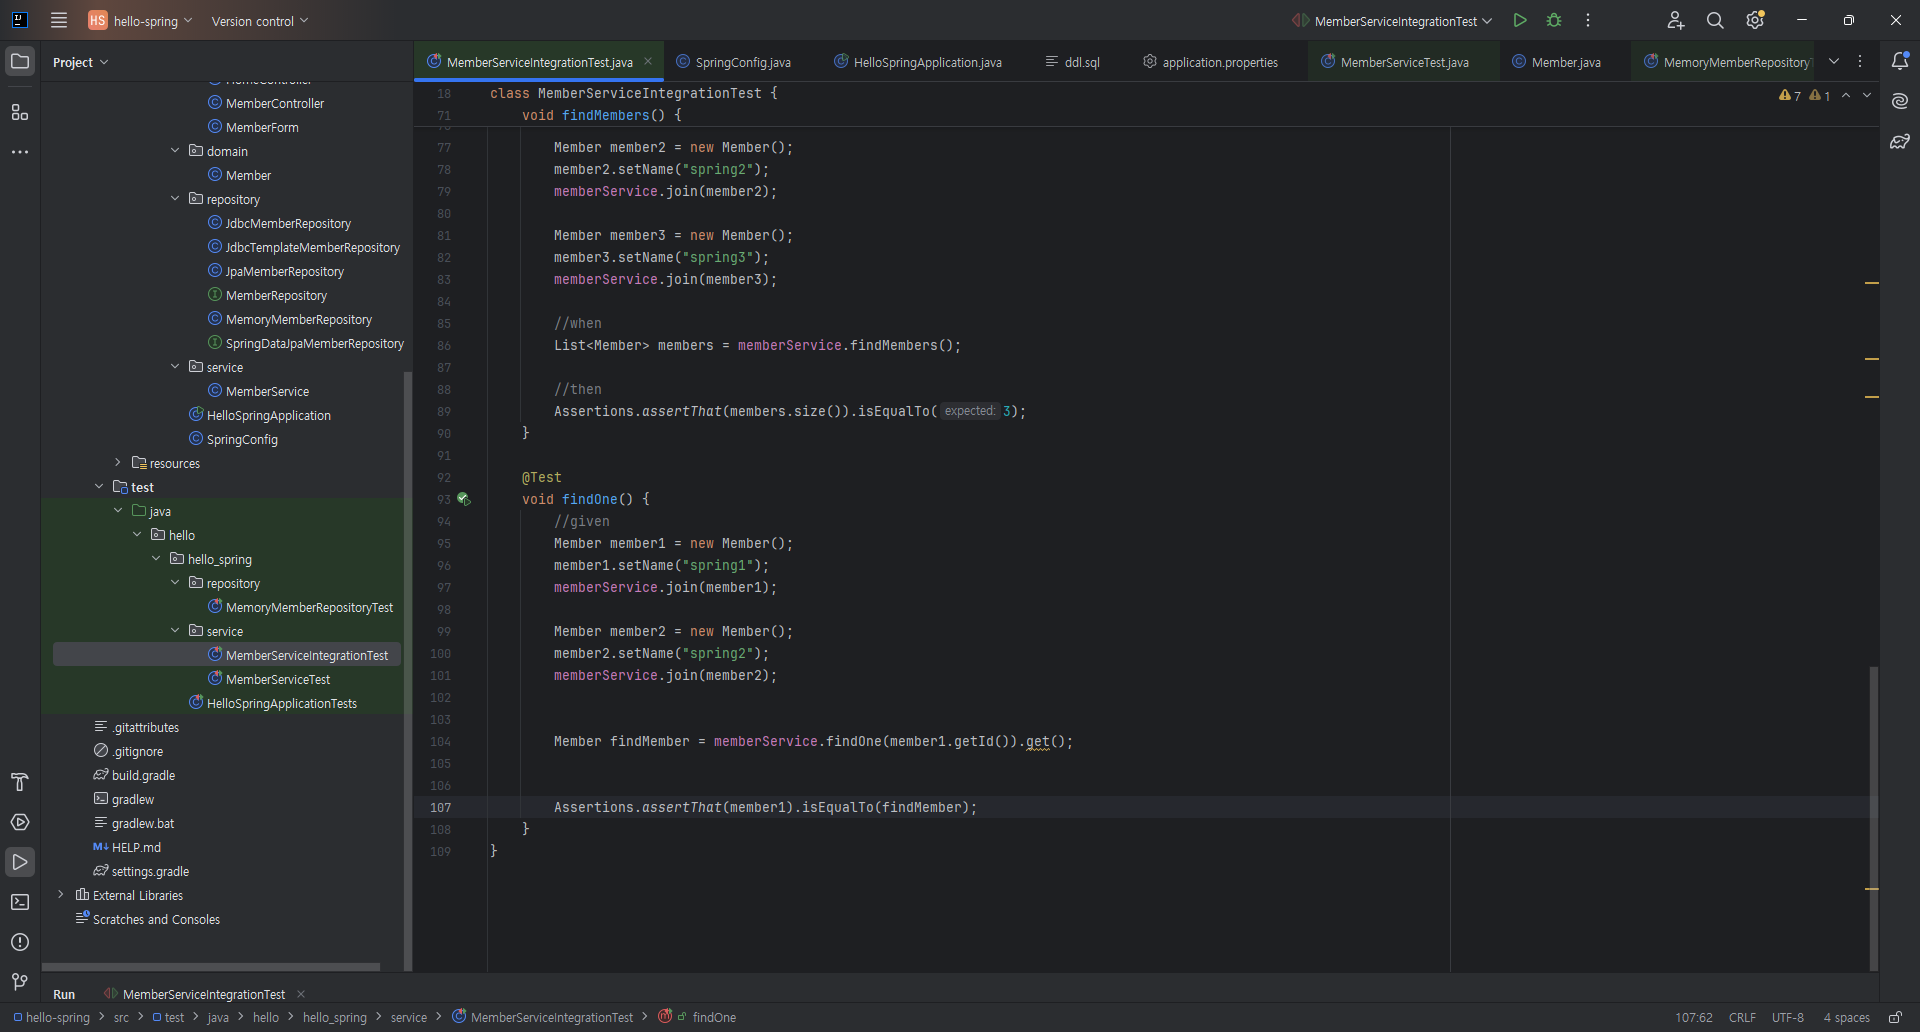Click the warnings count inspection widget
The image size is (1920, 1032).
coord(1804,96)
